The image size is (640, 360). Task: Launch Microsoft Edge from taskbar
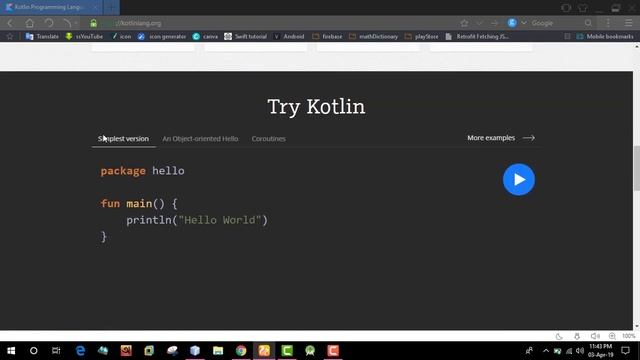tap(80, 351)
